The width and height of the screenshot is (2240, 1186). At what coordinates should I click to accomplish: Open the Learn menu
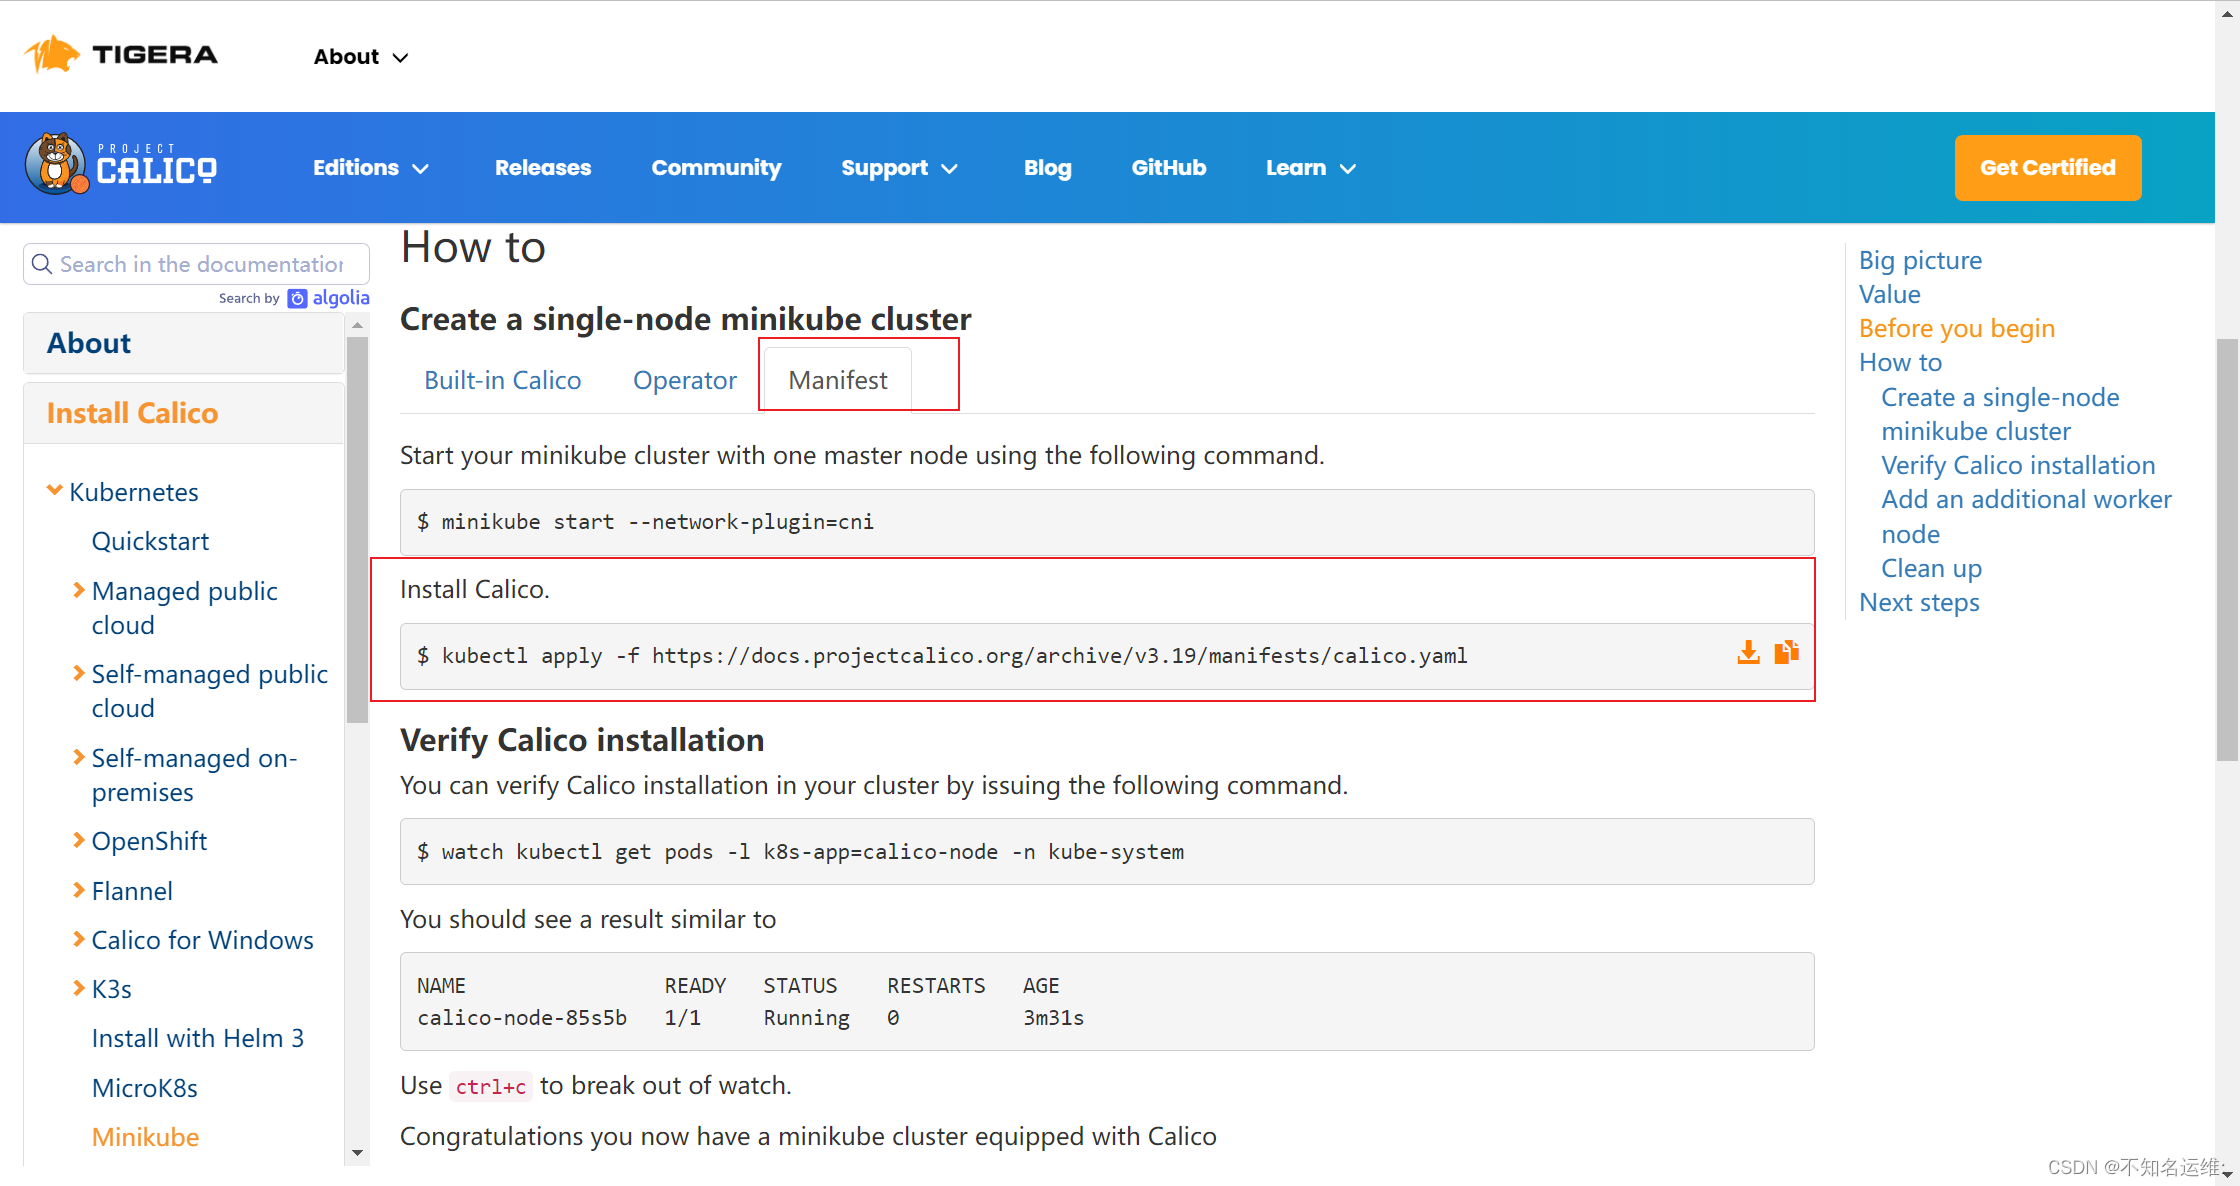1311,168
